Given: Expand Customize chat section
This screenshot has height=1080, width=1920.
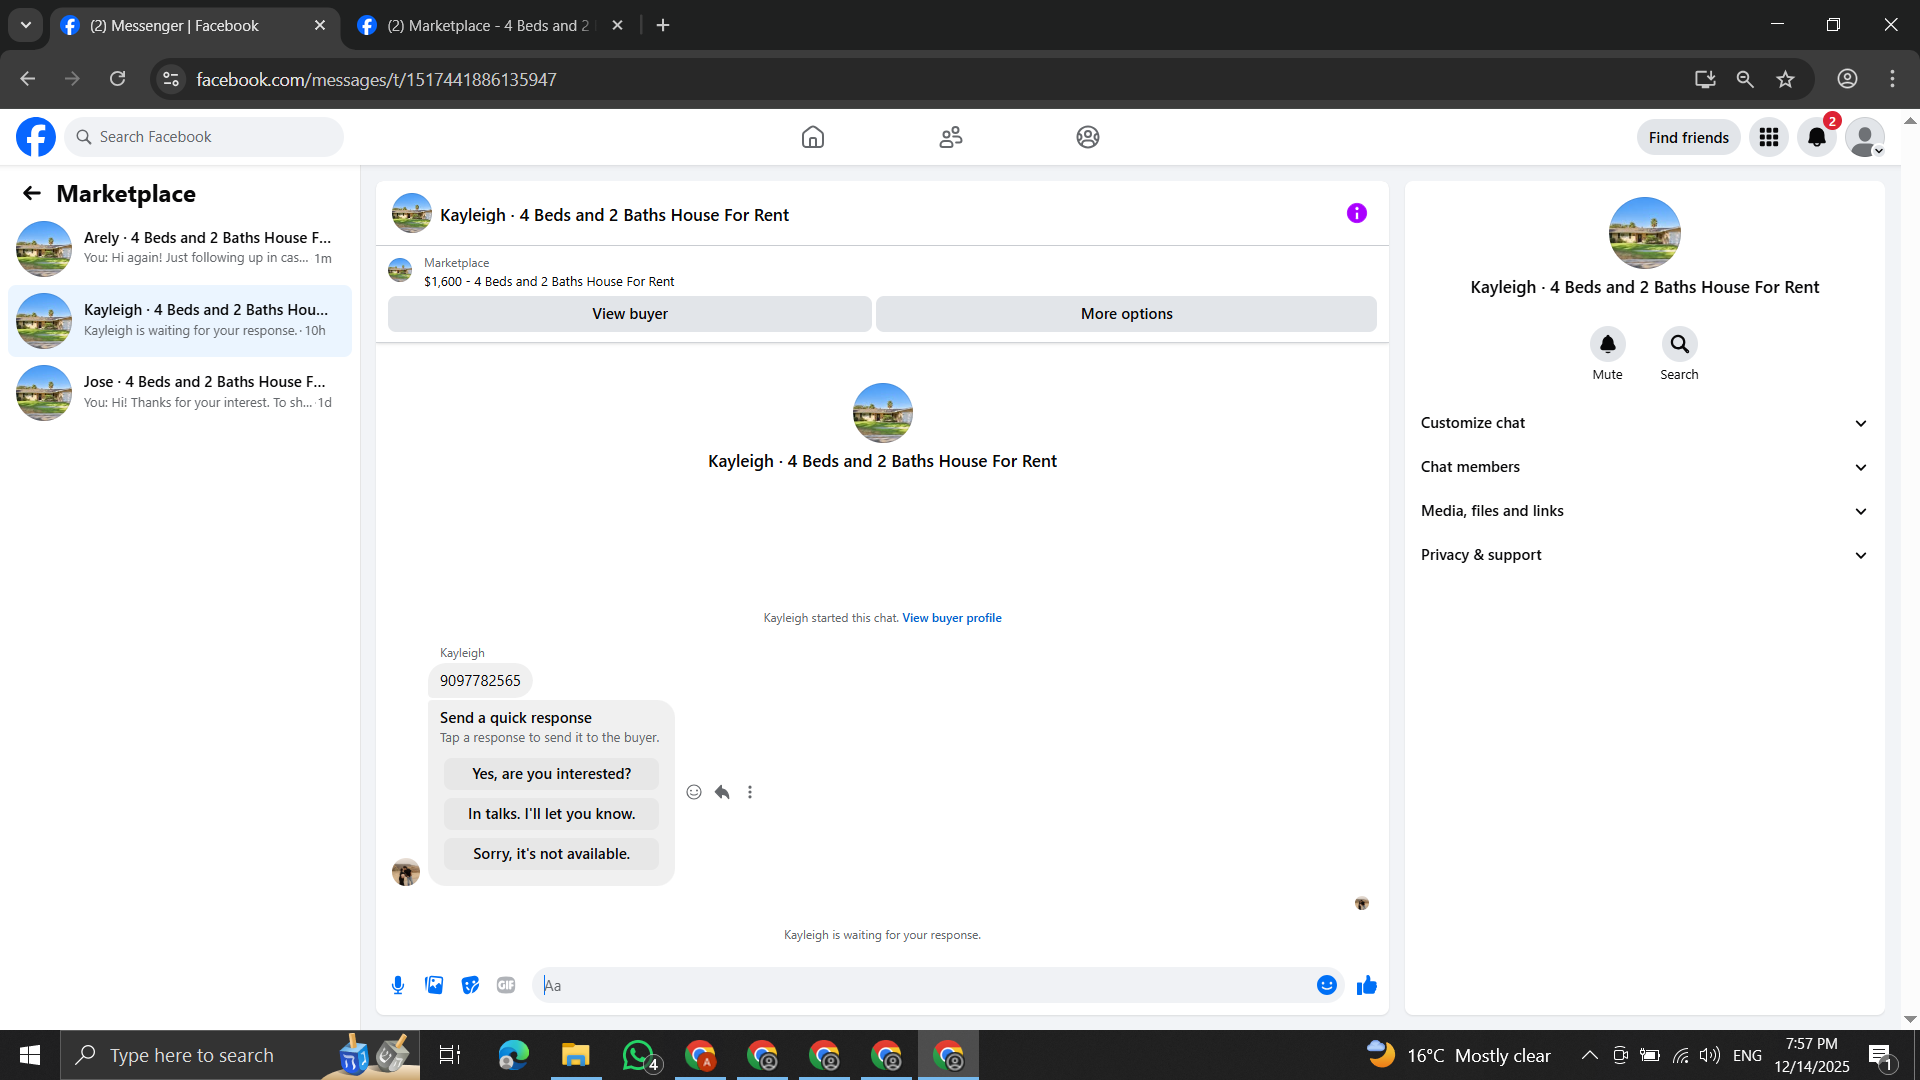Looking at the screenshot, I should [1644, 423].
